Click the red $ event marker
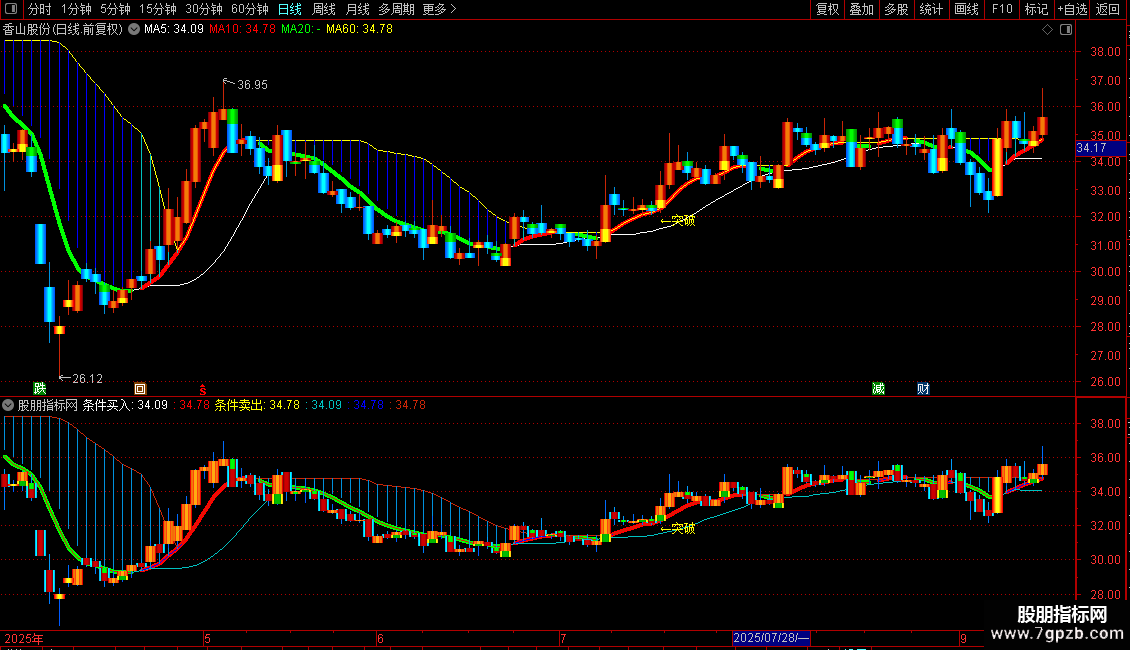This screenshot has height=650, width=1130. pyautogui.click(x=203, y=388)
